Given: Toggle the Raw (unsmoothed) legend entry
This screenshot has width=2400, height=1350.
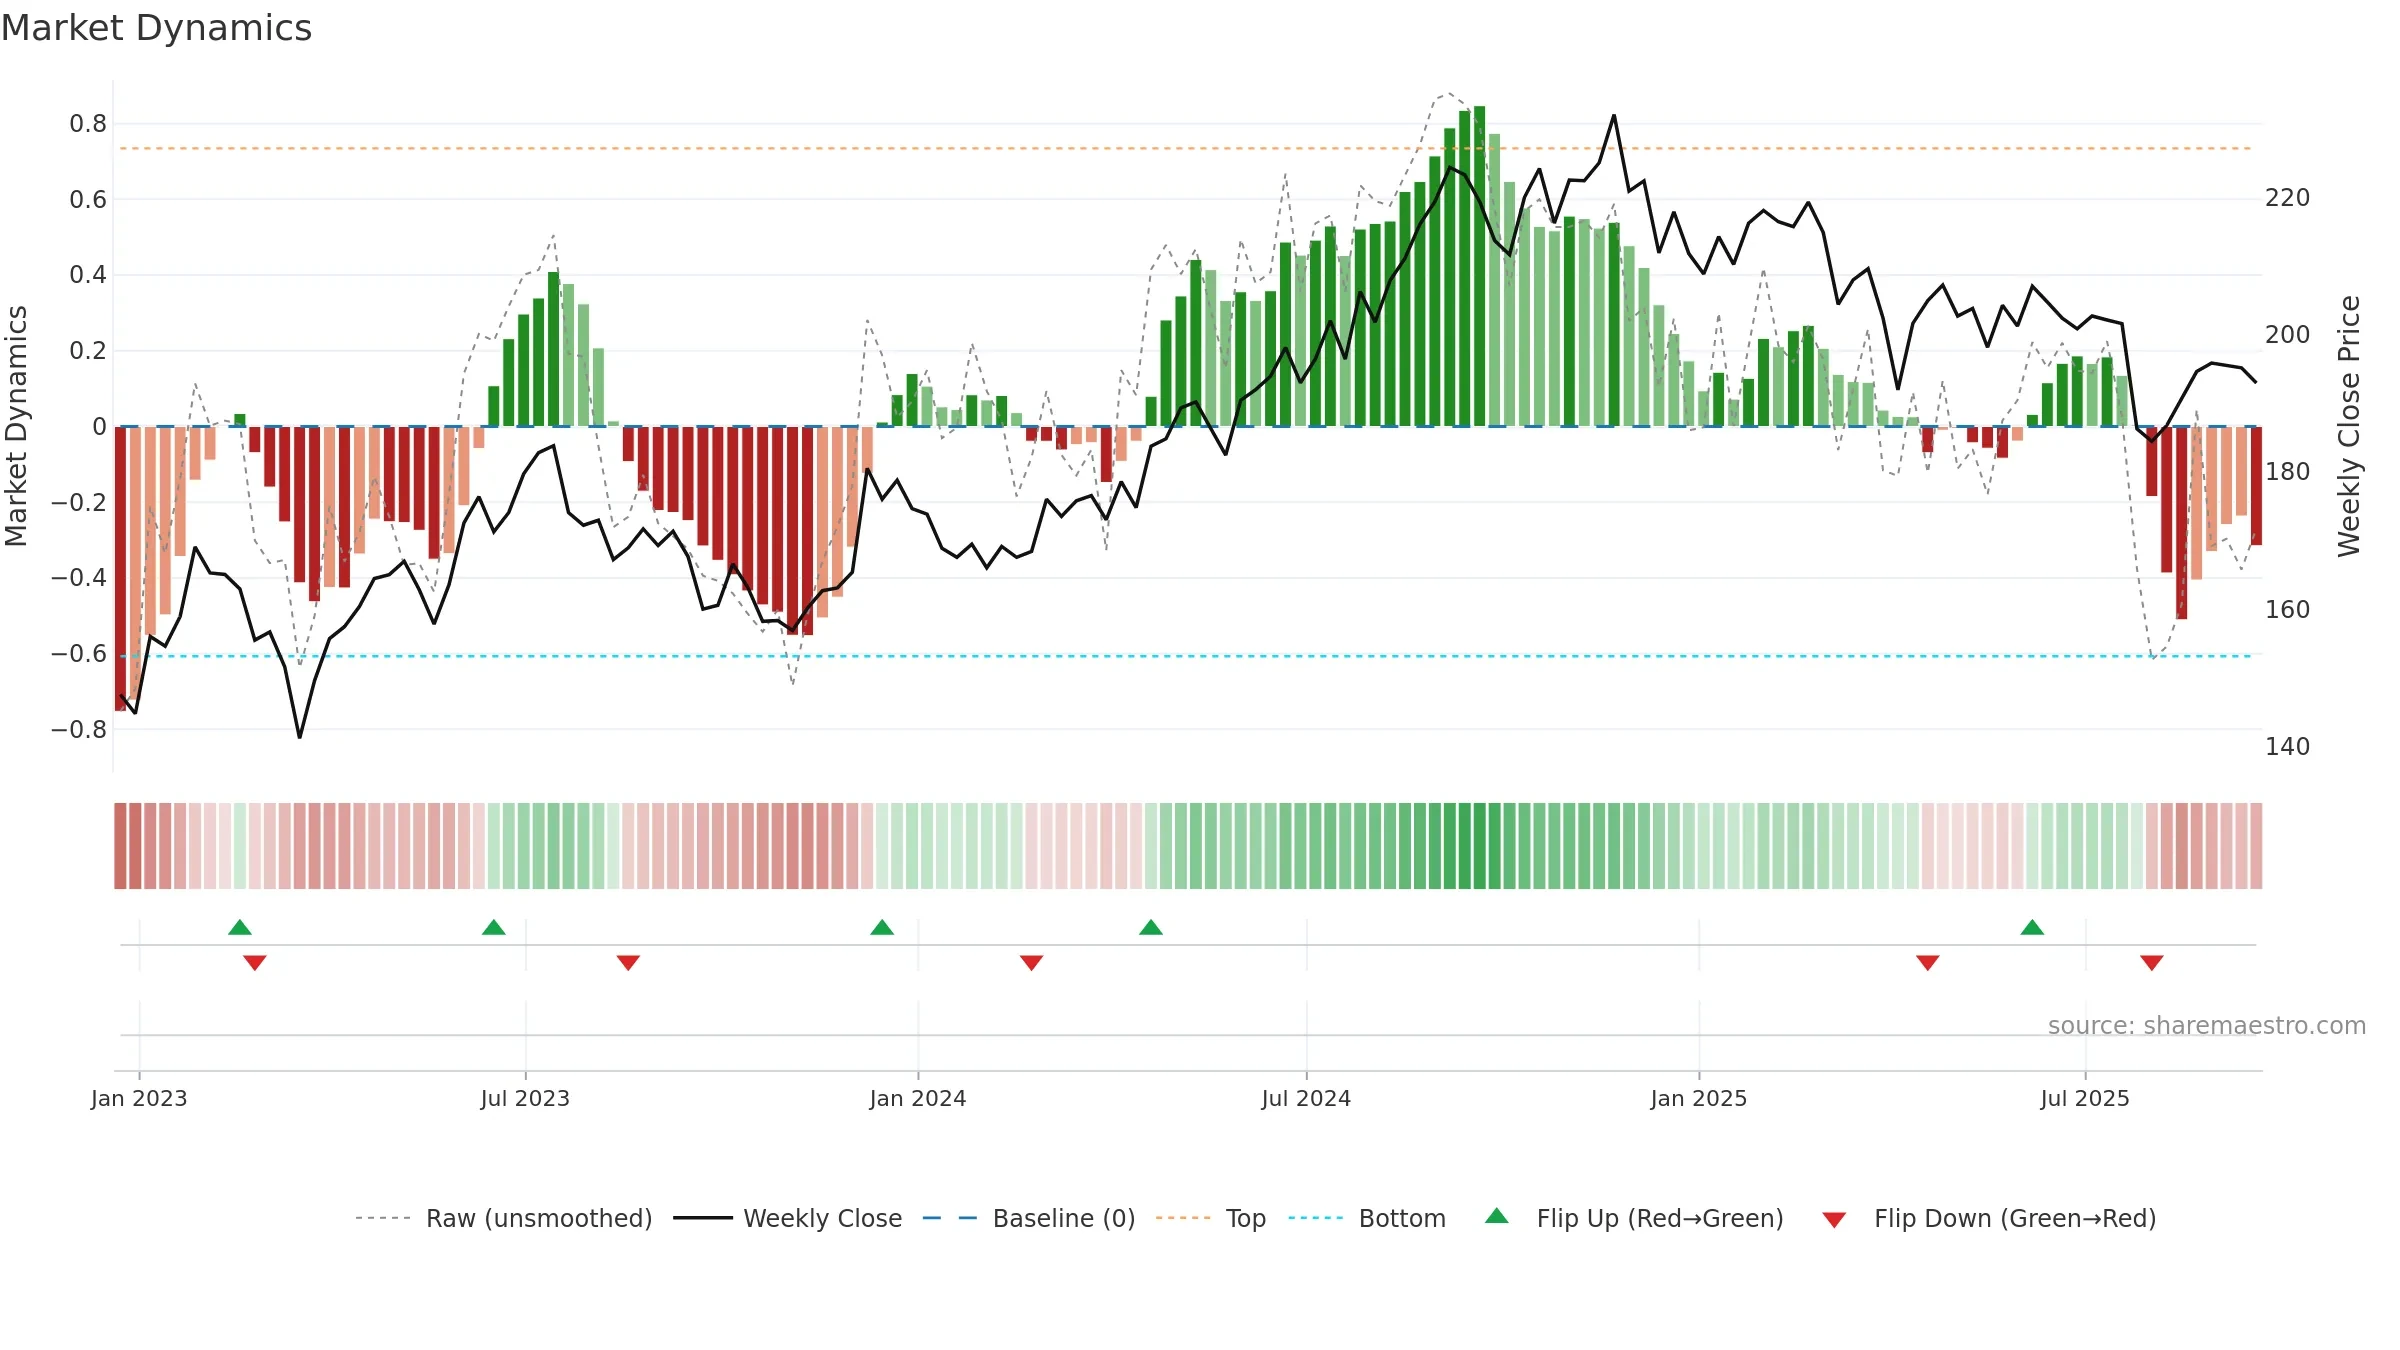Looking at the screenshot, I should pos(504,1218).
